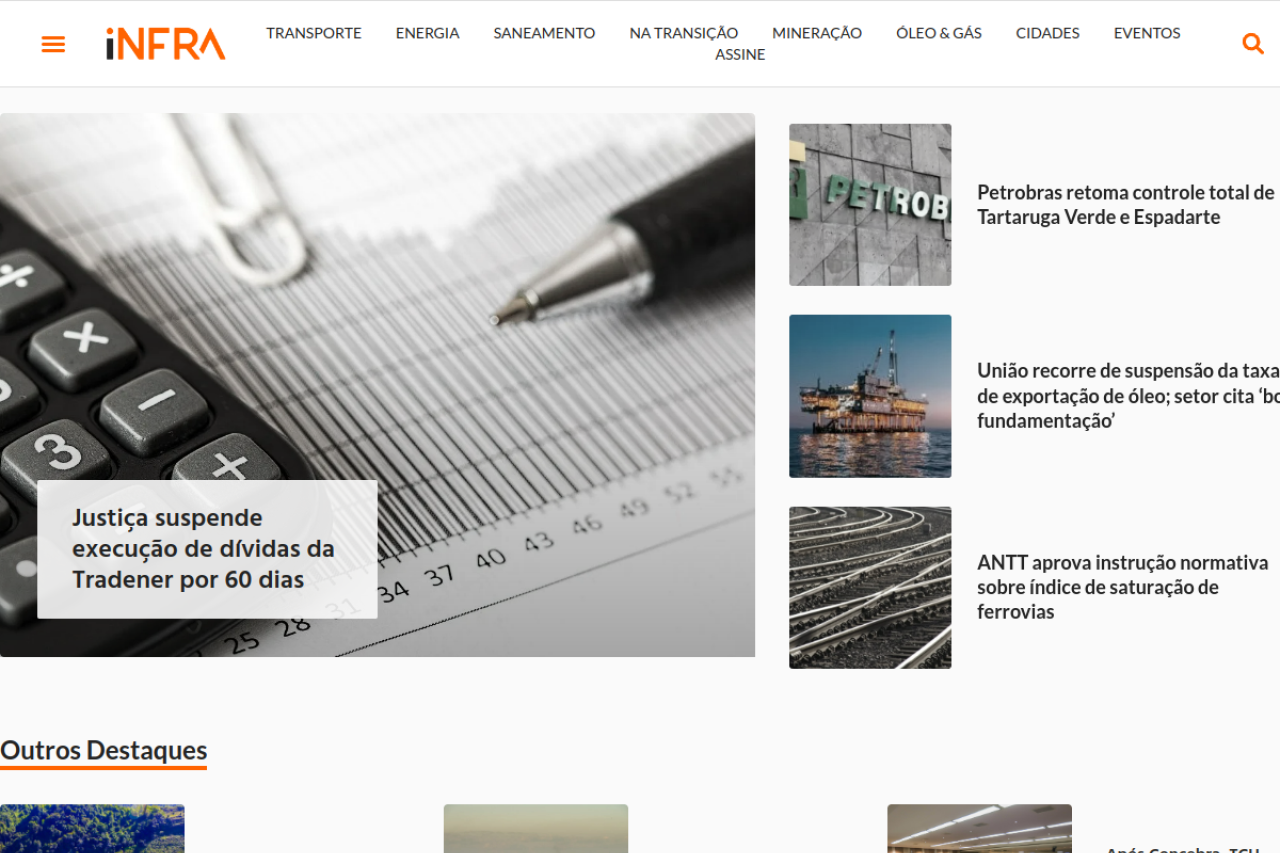Viewport: 1280px width, 853px height.
Task: Click the railway tracks thumbnail
Action: coord(870,587)
